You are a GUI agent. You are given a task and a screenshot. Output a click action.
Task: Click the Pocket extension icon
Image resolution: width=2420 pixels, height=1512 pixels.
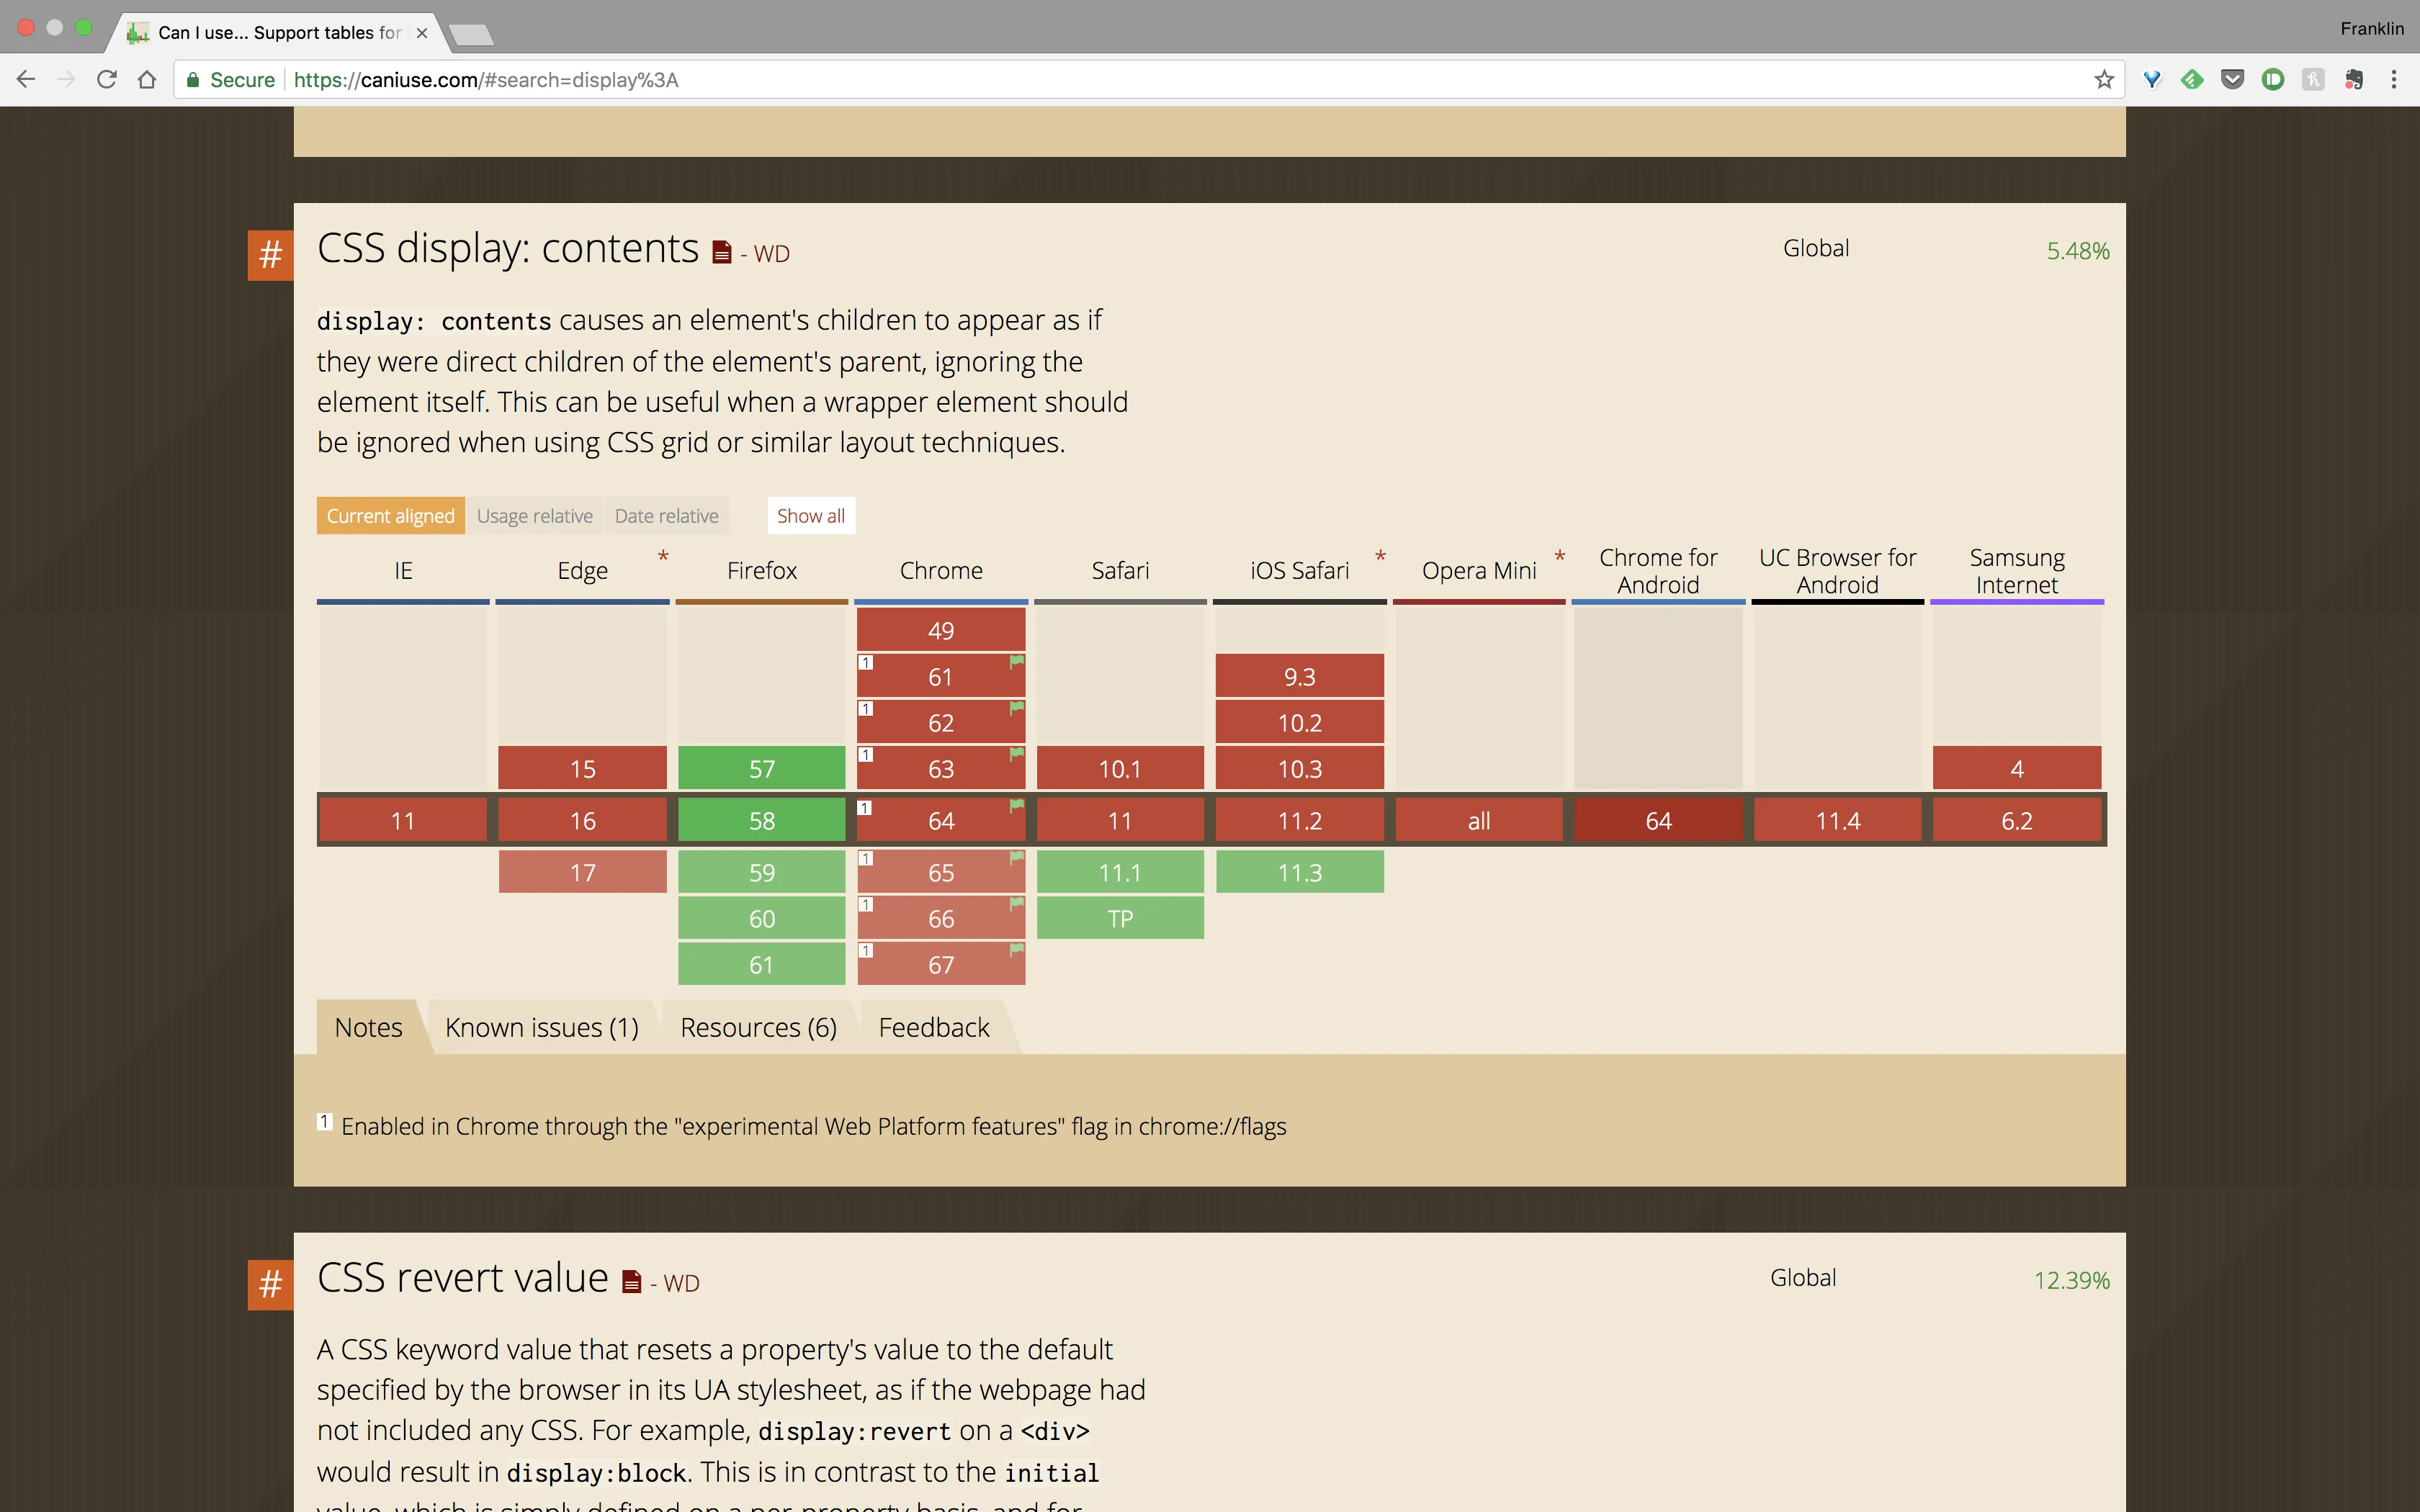click(x=2232, y=80)
